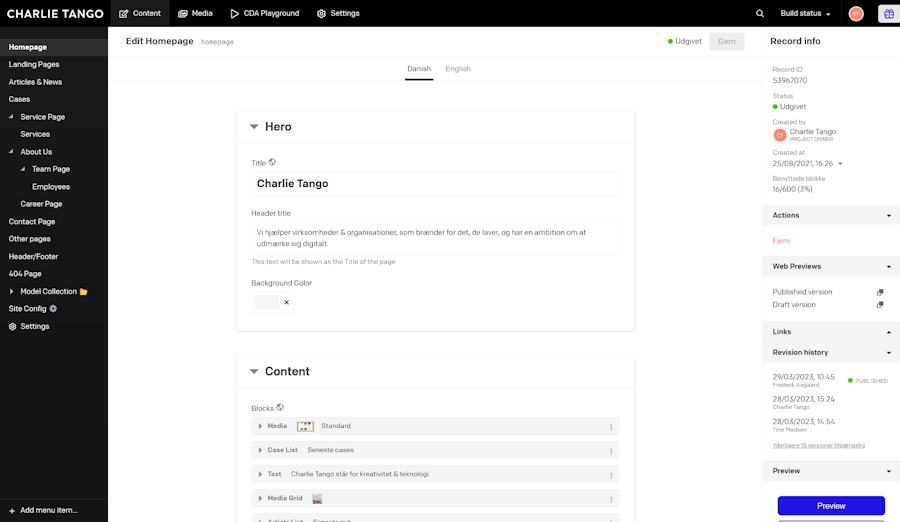Image resolution: width=900 pixels, height=522 pixels.
Task: Collapse the Team Page tree item
Action: pos(23,169)
